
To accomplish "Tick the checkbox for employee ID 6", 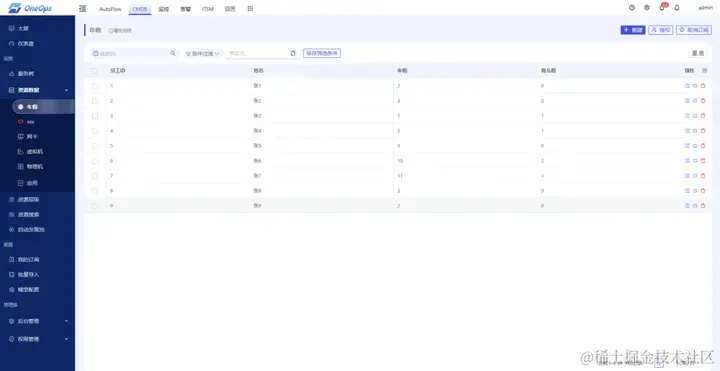I will (95, 161).
